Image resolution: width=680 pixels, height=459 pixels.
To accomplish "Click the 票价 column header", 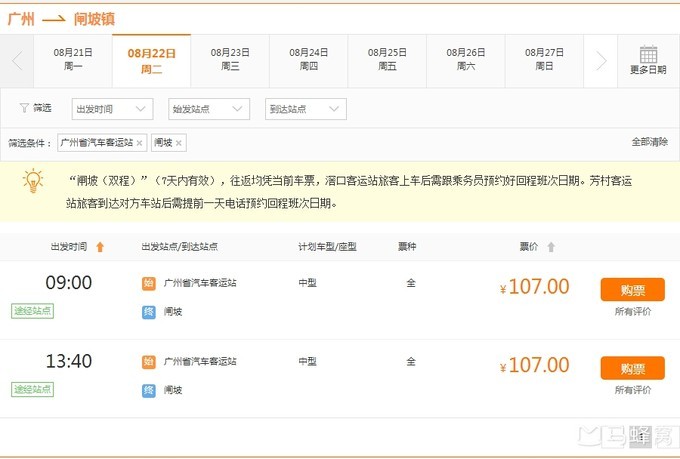I will pyautogui.click(x=529, y=247).
